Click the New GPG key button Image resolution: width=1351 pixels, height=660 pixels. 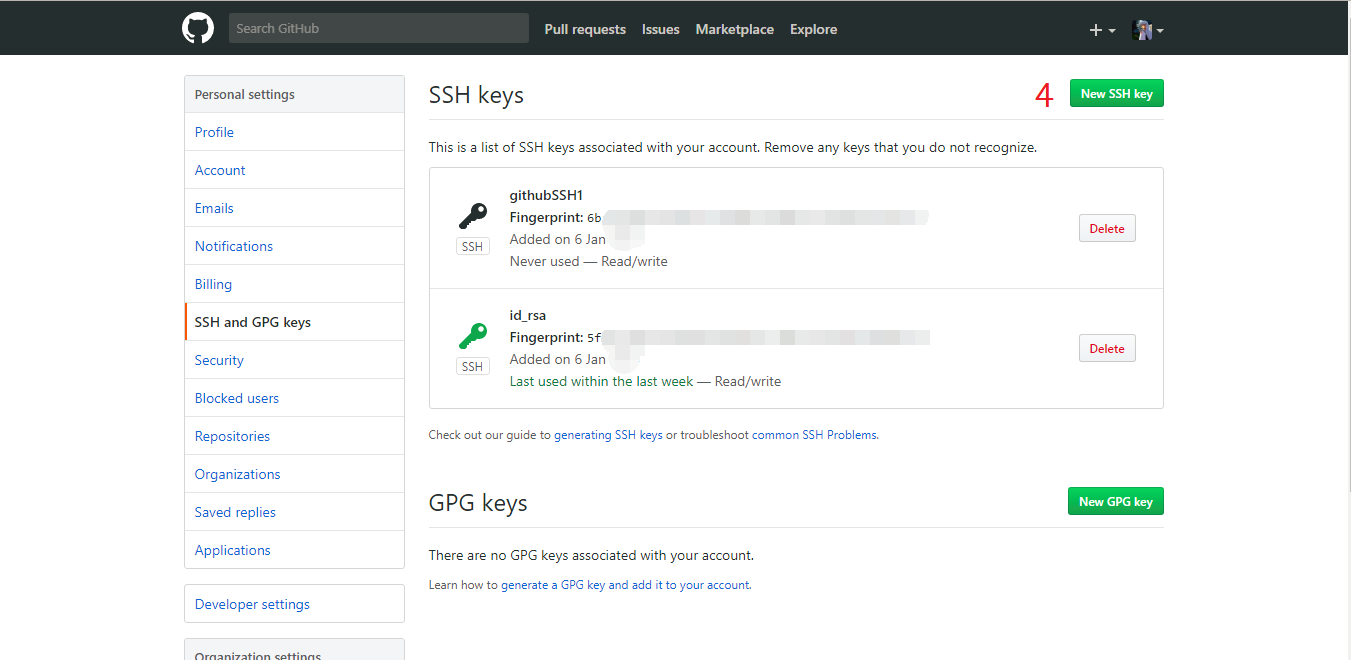tap(1115, 502)
